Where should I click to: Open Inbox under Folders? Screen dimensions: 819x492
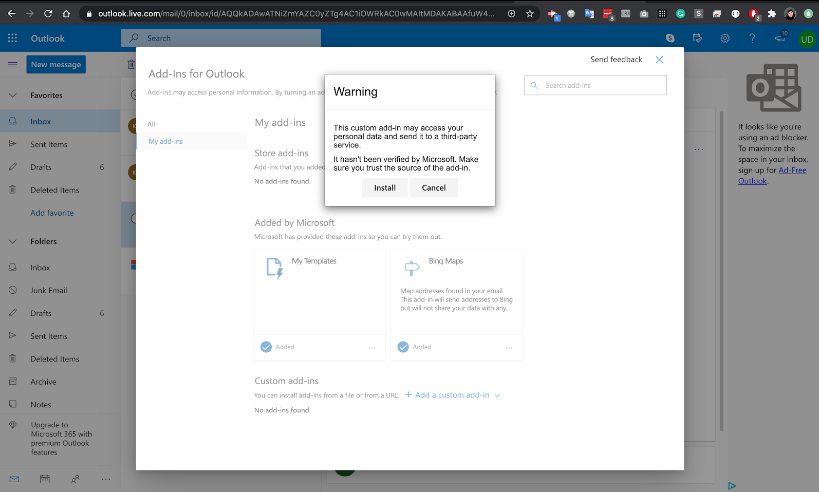60,267
